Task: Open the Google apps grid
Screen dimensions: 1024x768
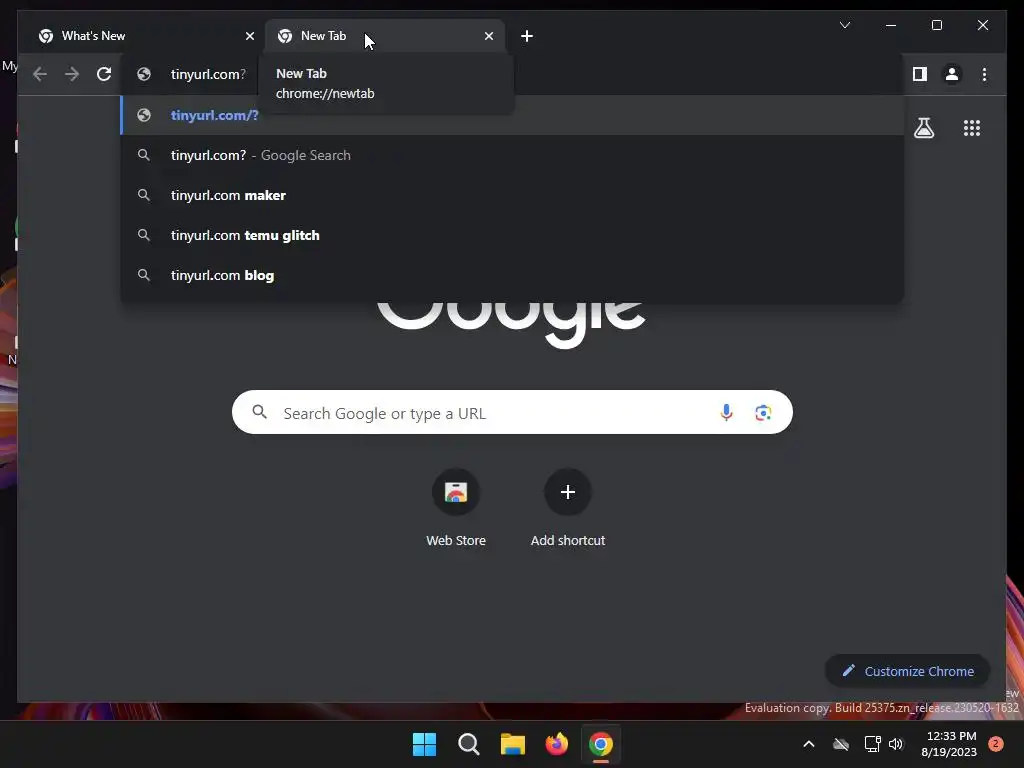Action: pyautogui.click(x=972, y=128)
